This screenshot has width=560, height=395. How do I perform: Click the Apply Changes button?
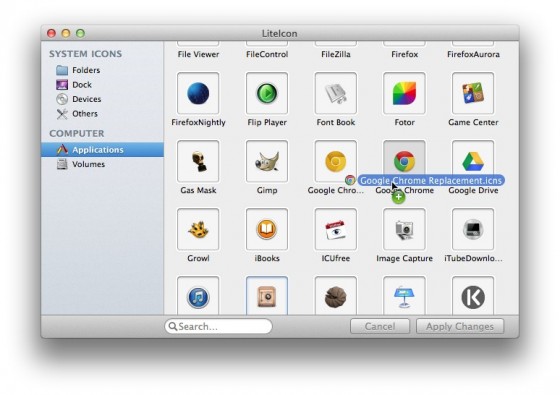[x=460, y=326]
